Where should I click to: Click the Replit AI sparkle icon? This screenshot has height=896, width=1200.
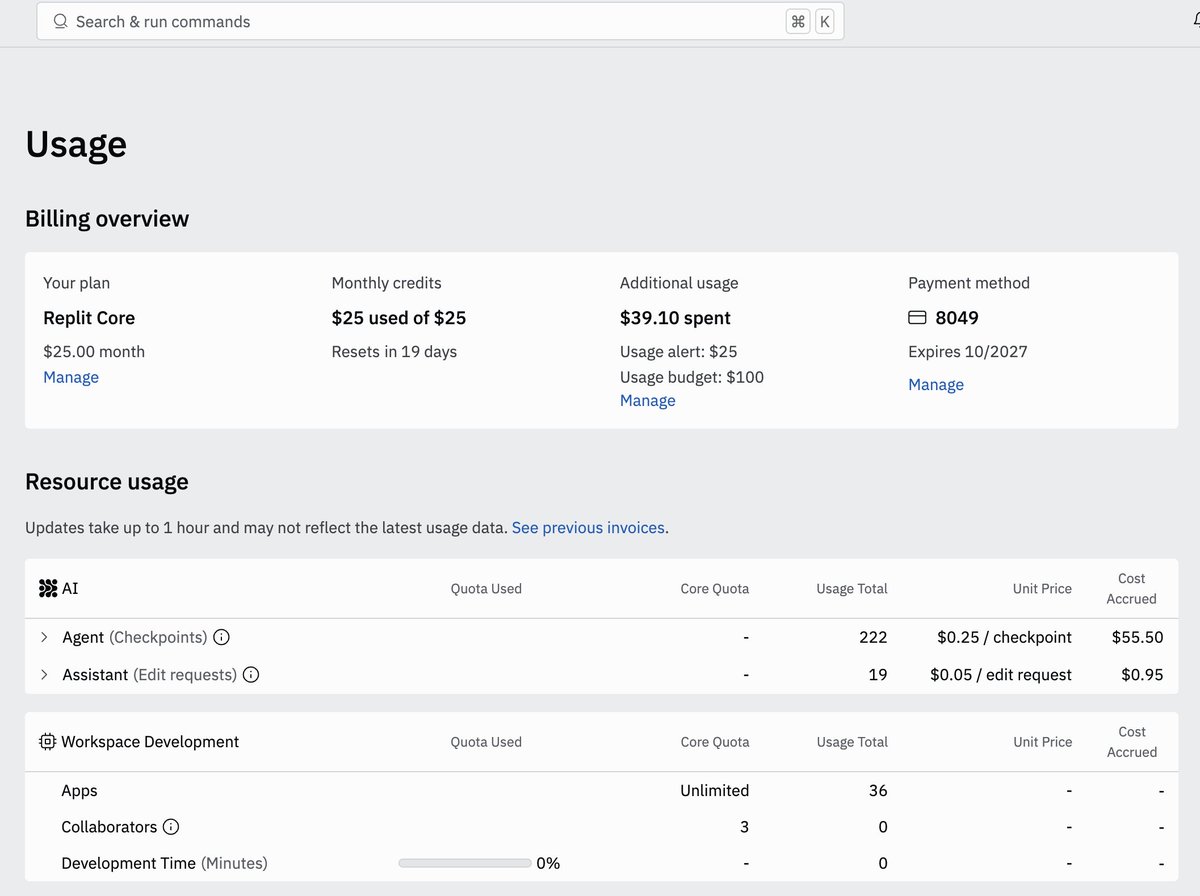46,588
